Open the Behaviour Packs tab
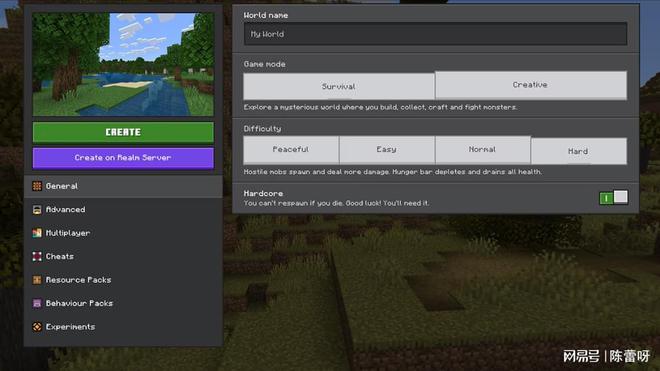Viewport: 660px width, 371px height. pyautogui.click(x=123, y=303)
